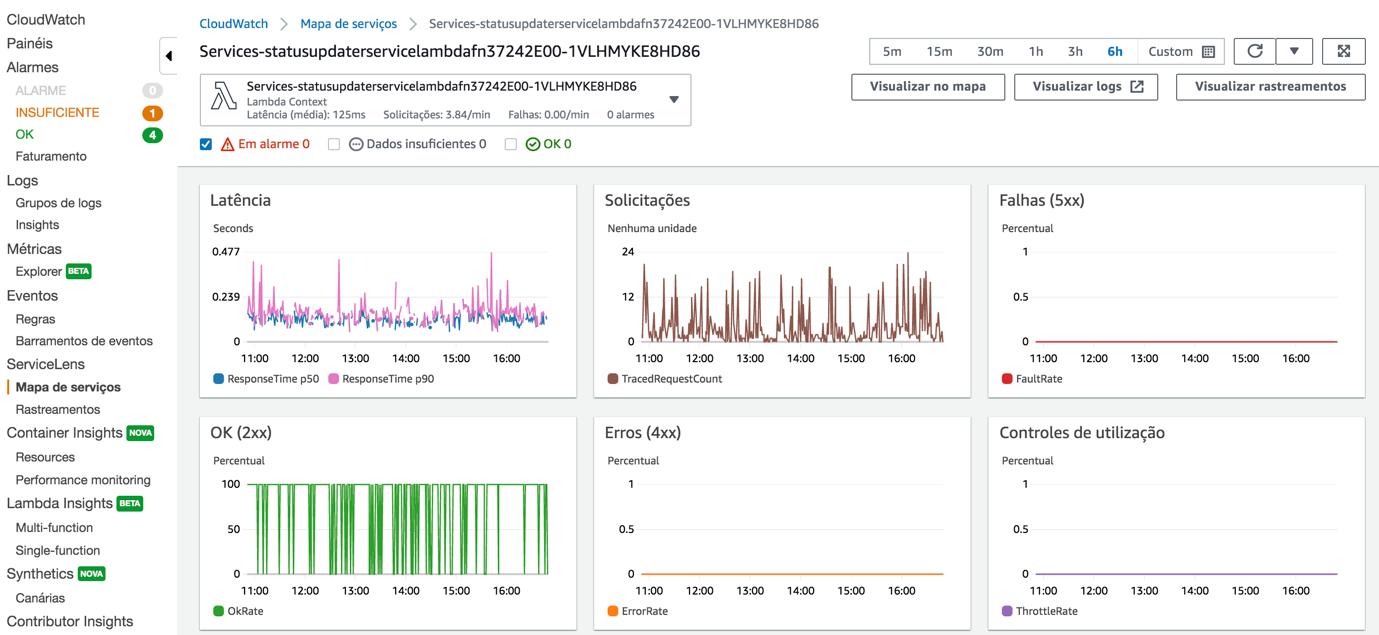Open Métricas in sidebar
Screen dimensions: 1379x635
(x=34, y=249)
